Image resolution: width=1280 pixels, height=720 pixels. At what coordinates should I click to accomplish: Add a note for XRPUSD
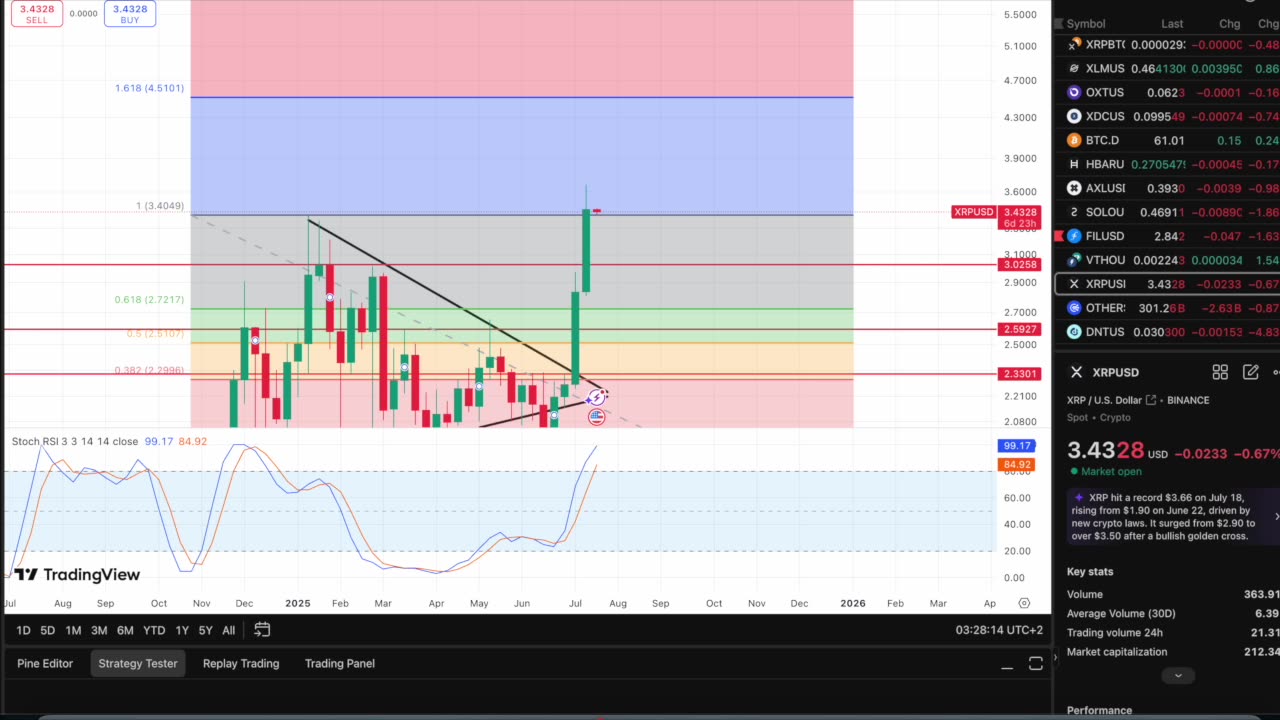1250,372
